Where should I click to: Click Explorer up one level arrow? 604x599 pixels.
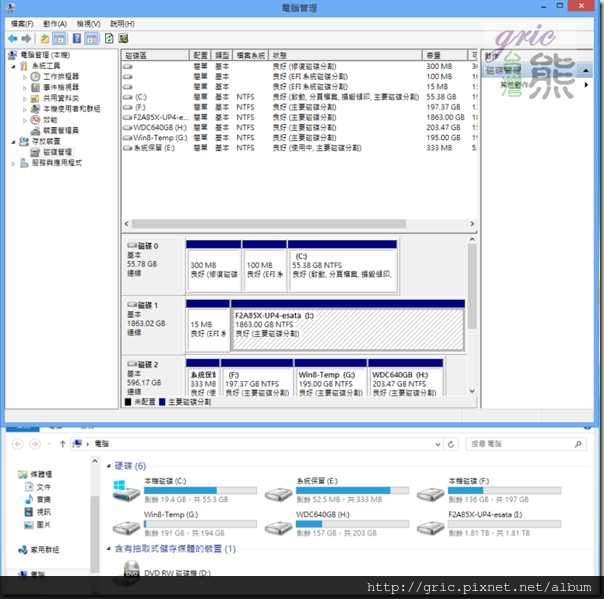click(63, 444)
